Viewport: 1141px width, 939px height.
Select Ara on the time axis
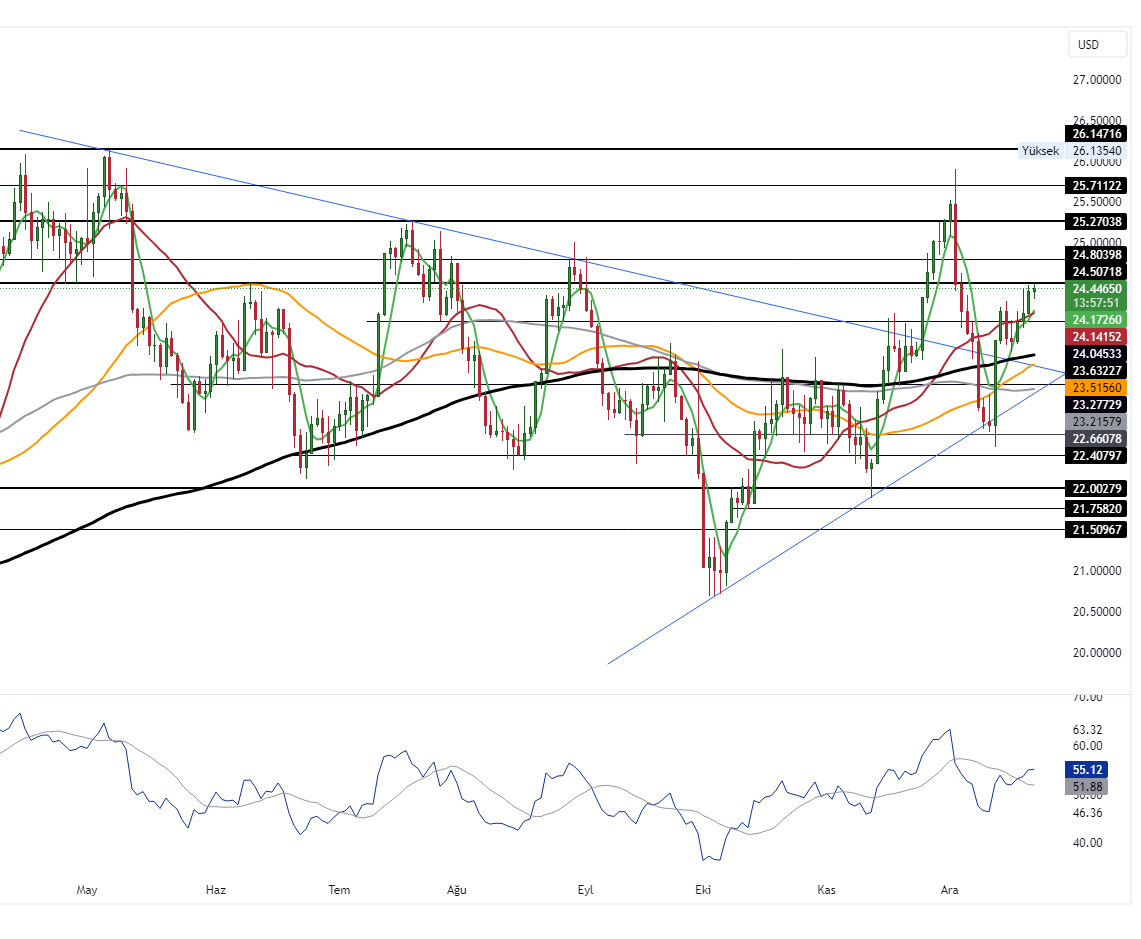click(x=948, y=889)
